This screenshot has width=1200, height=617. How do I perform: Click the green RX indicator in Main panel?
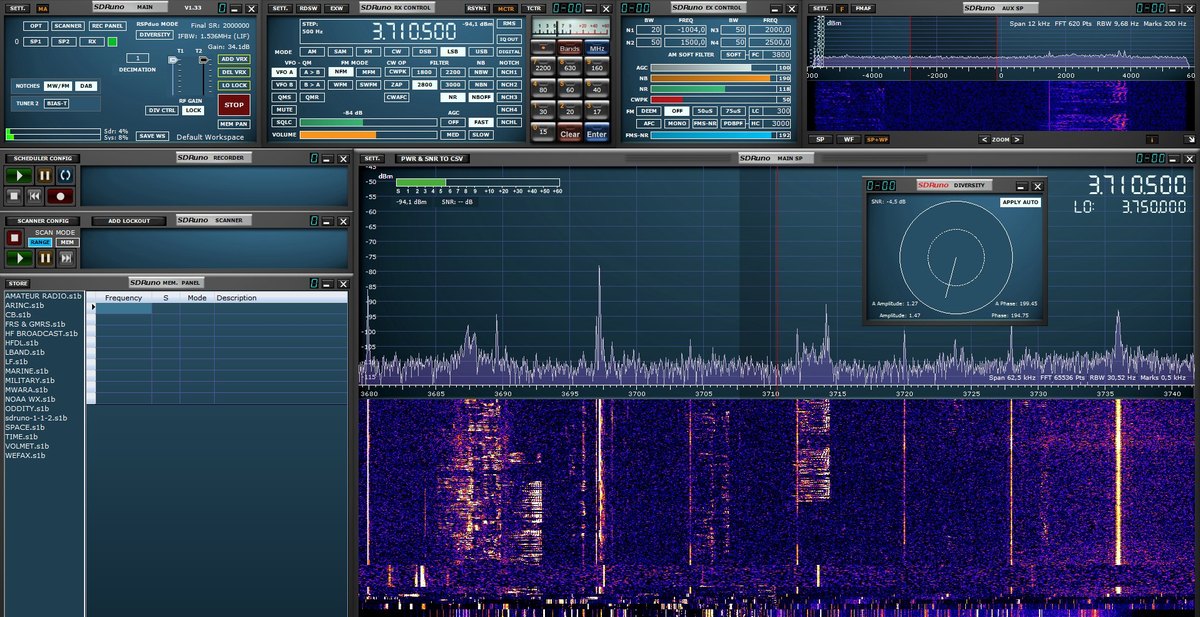pos(113,42)
